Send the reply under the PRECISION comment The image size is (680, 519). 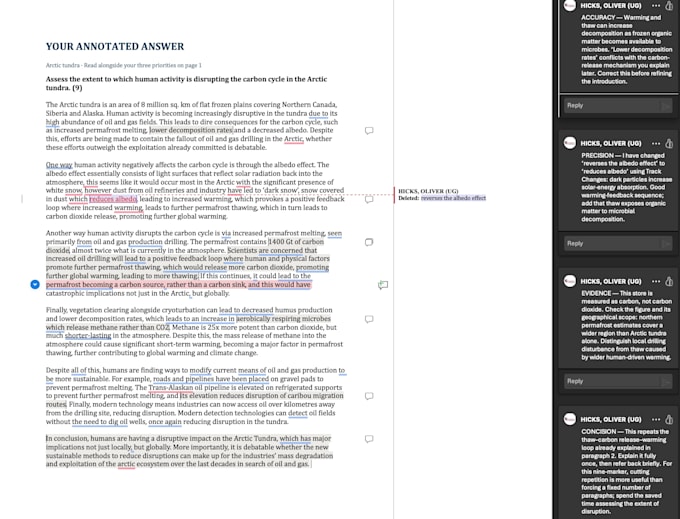(x=666, y=243)
